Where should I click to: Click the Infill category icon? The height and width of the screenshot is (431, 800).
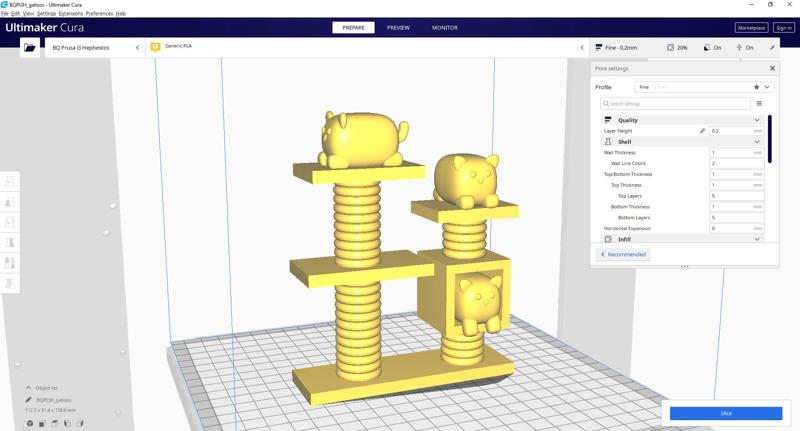click(x=608, y=239)
